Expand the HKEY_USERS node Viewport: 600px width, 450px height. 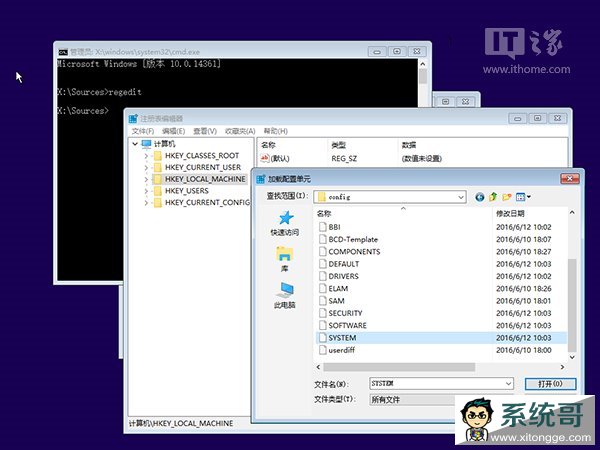(x=146, y=191)
